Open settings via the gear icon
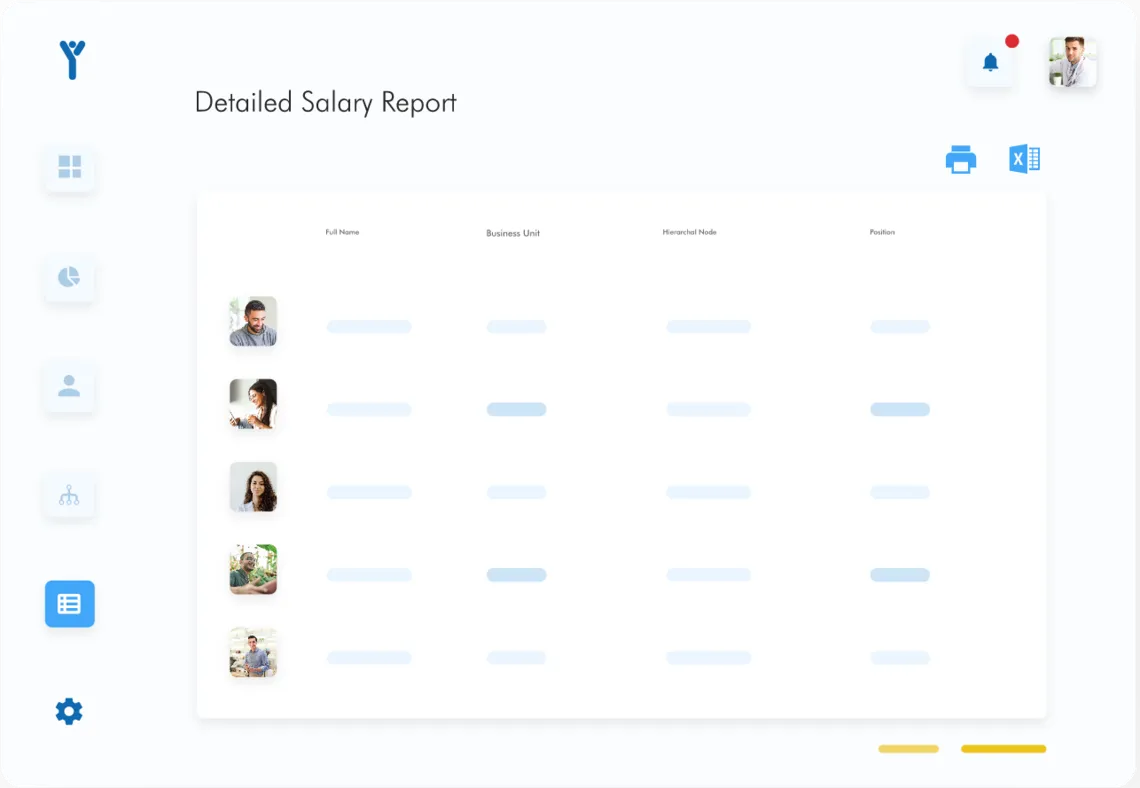The height and width of the screenshot is (788, 1140). 69,712
